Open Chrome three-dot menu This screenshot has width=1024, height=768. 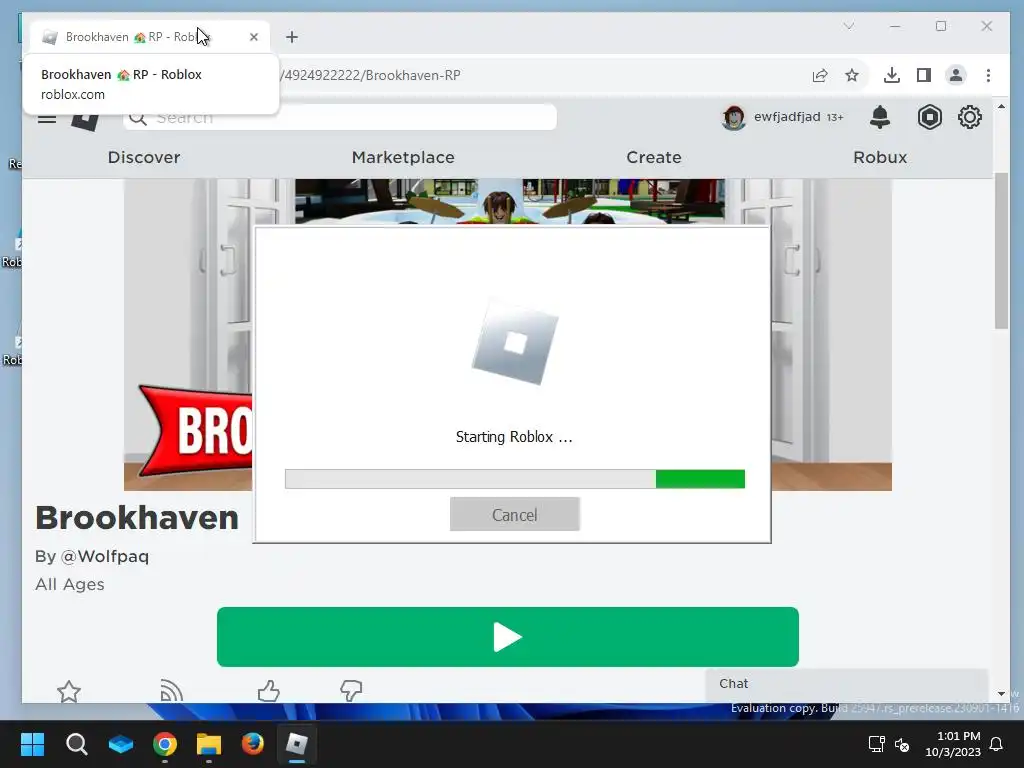tap(988, 75)
